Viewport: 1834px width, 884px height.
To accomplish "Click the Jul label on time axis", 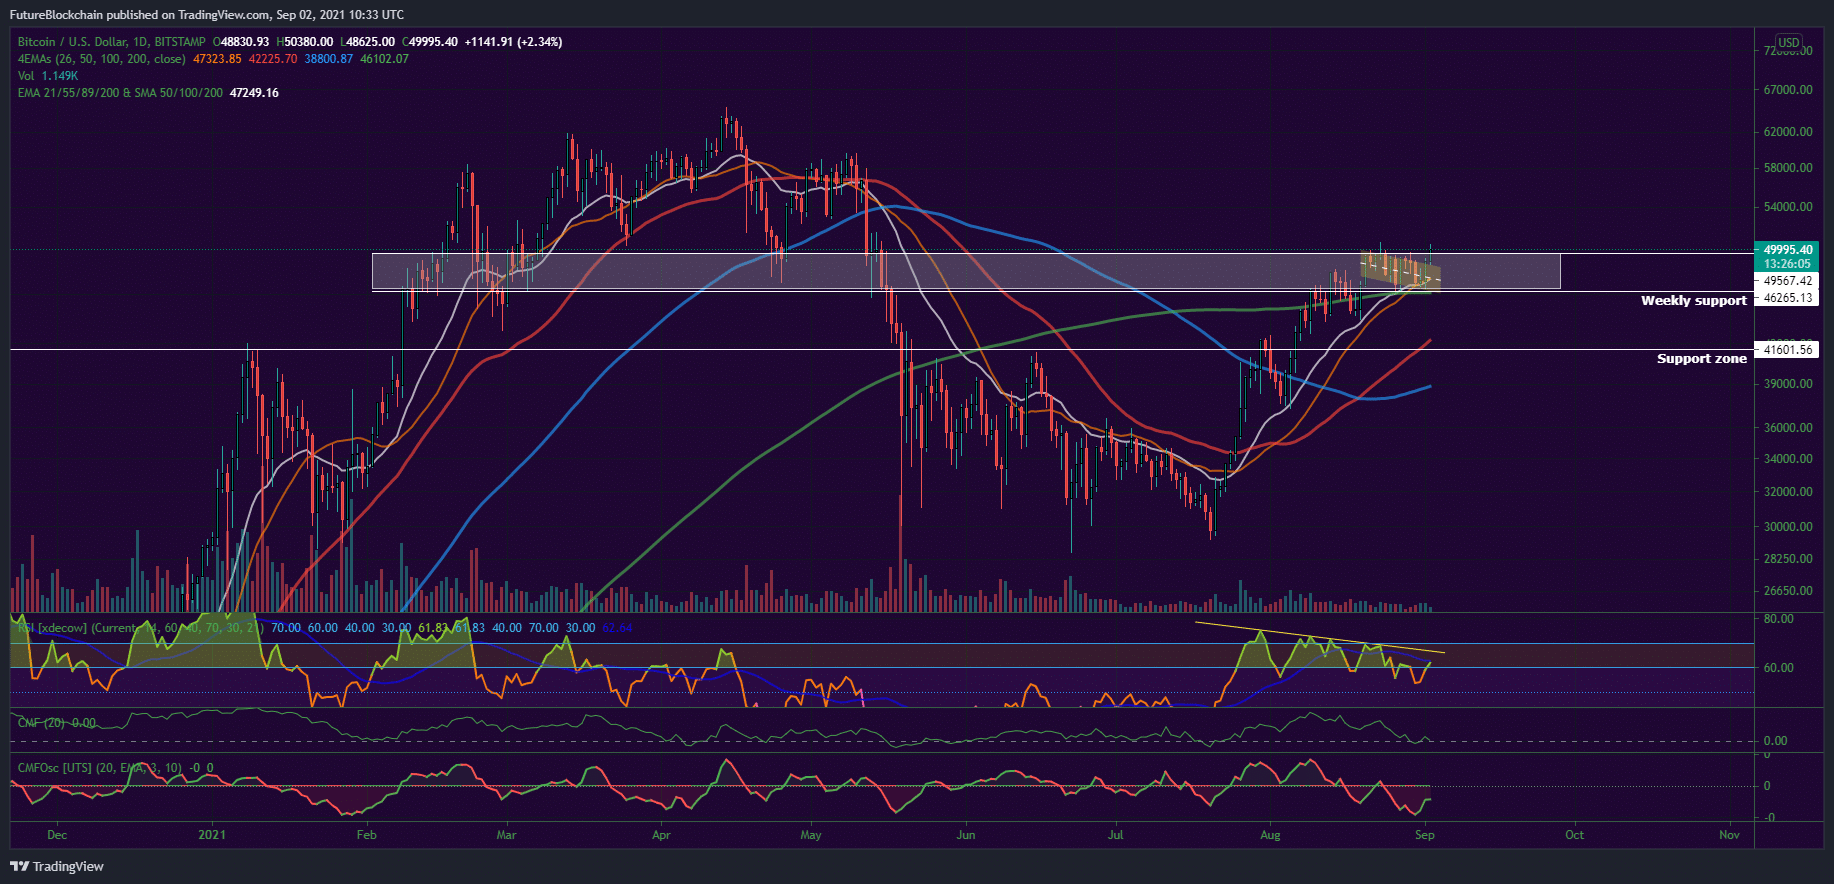I will tap(1116, 835).
